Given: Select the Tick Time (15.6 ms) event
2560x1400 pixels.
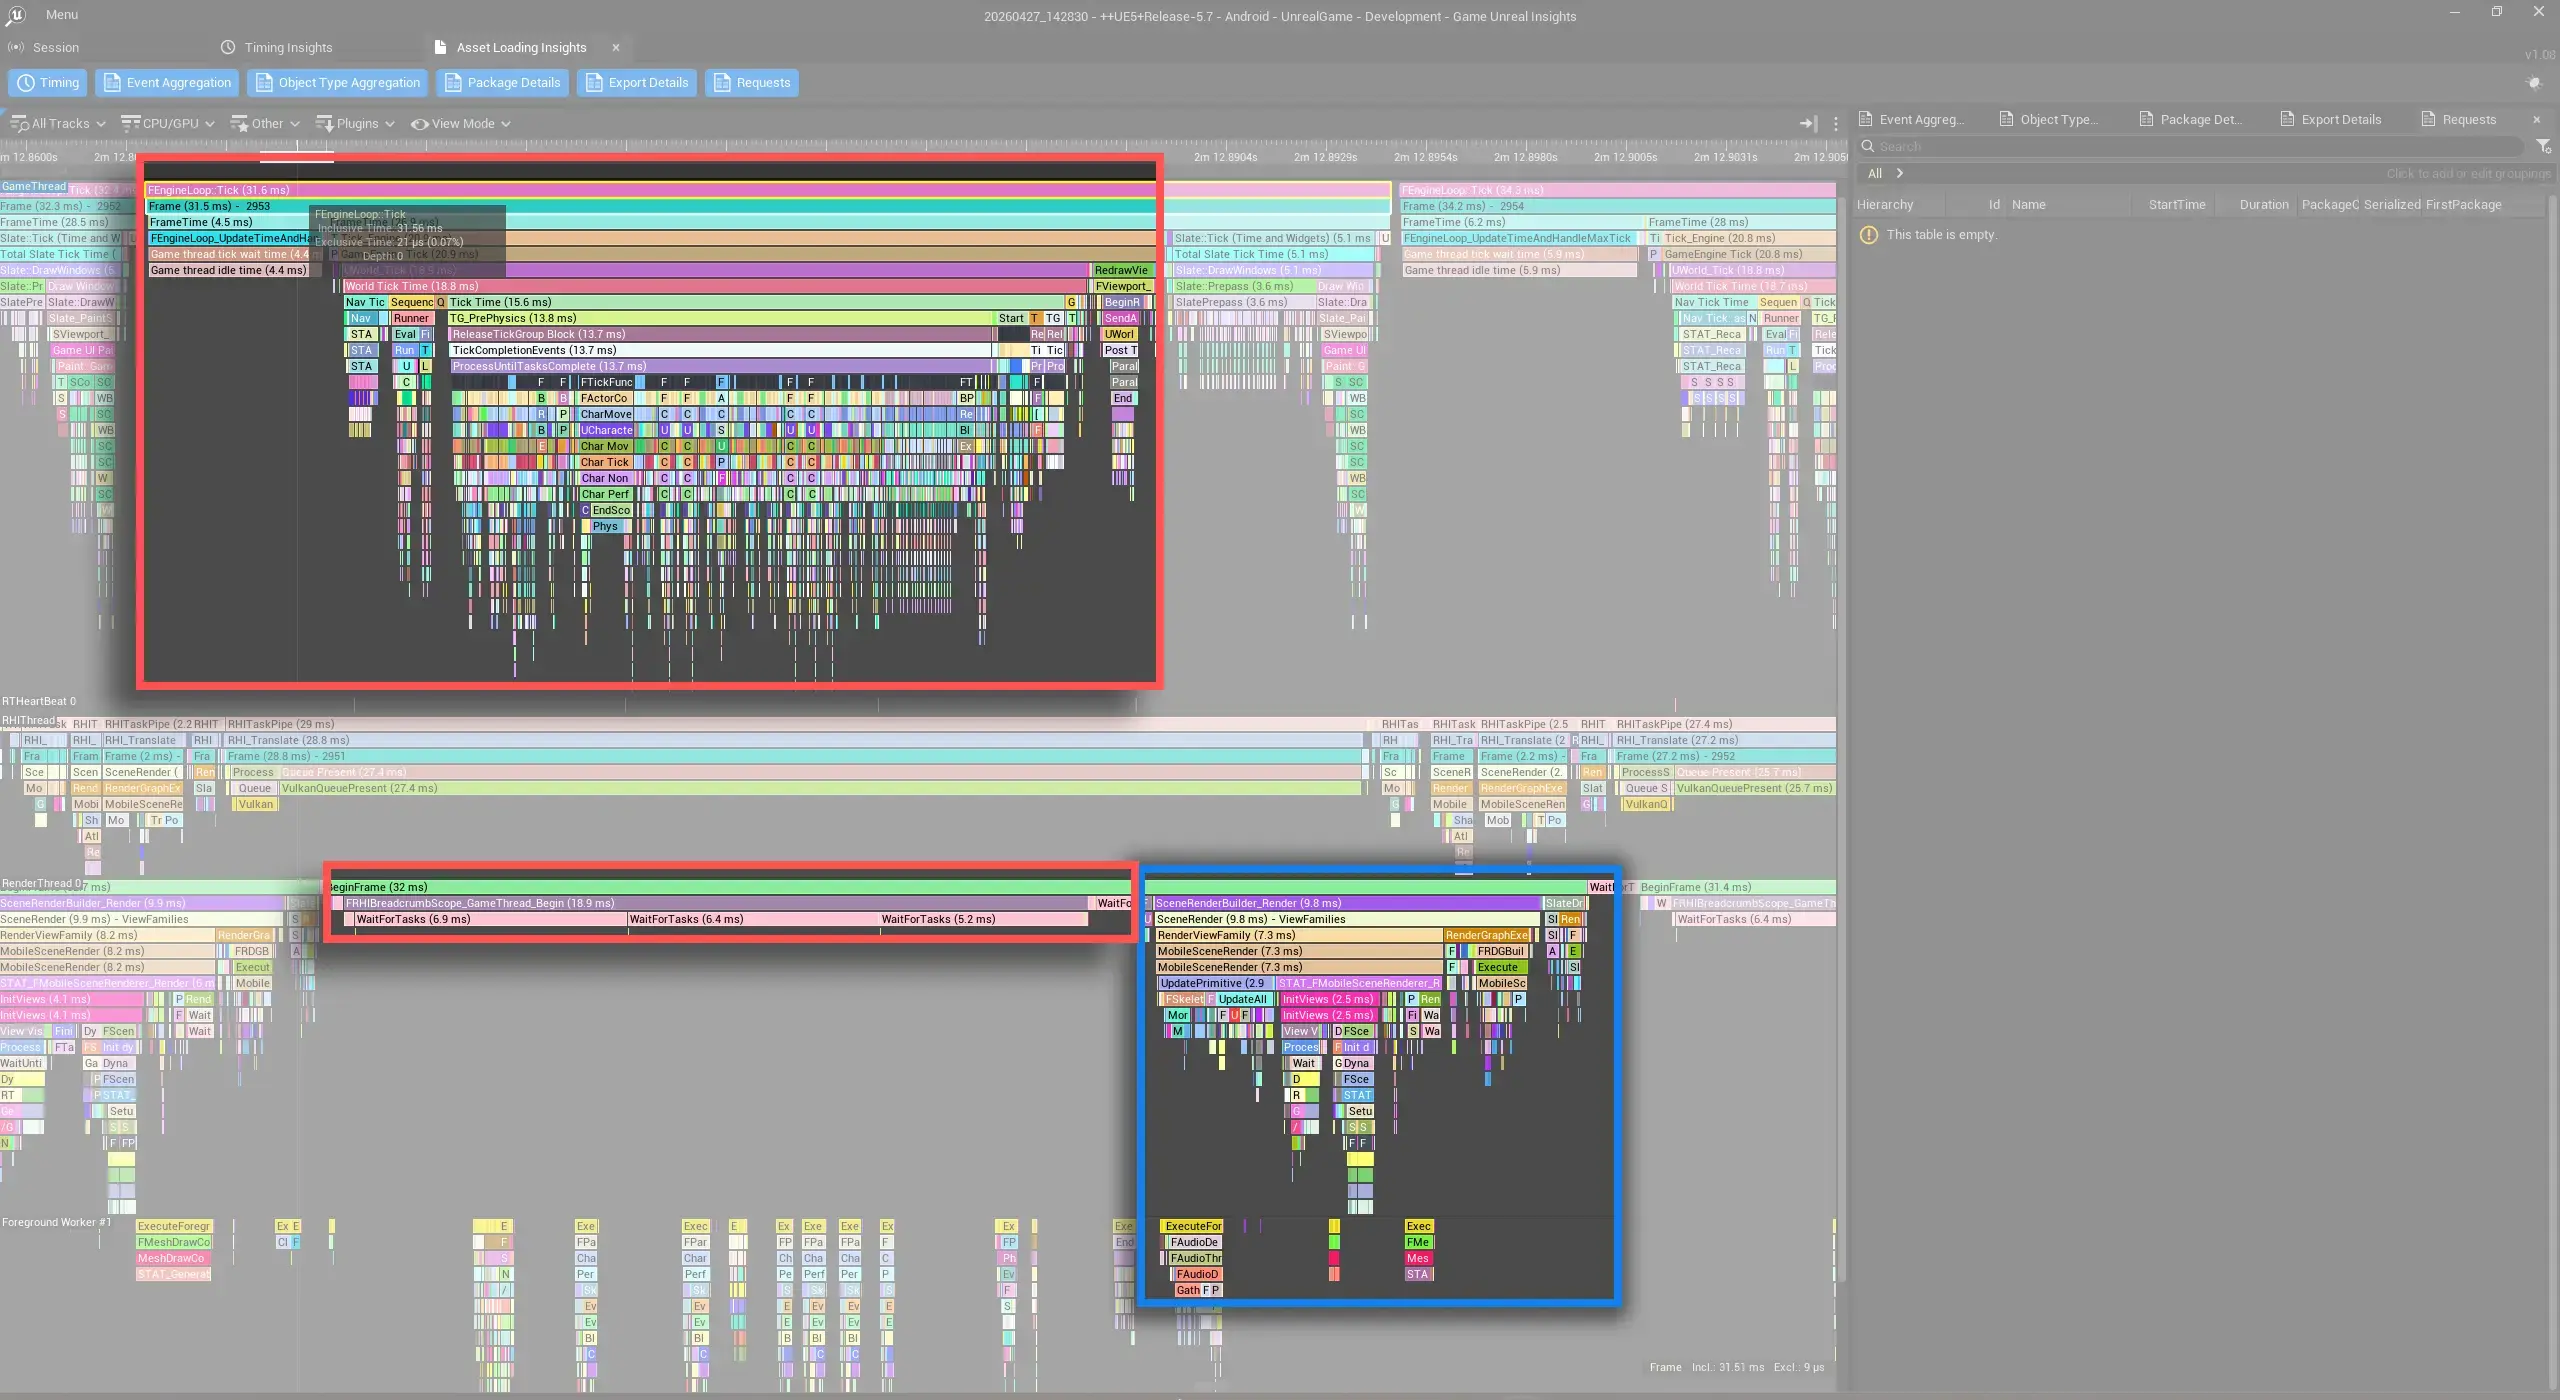Looking at the screenshot, I should [x=756, y=302].
